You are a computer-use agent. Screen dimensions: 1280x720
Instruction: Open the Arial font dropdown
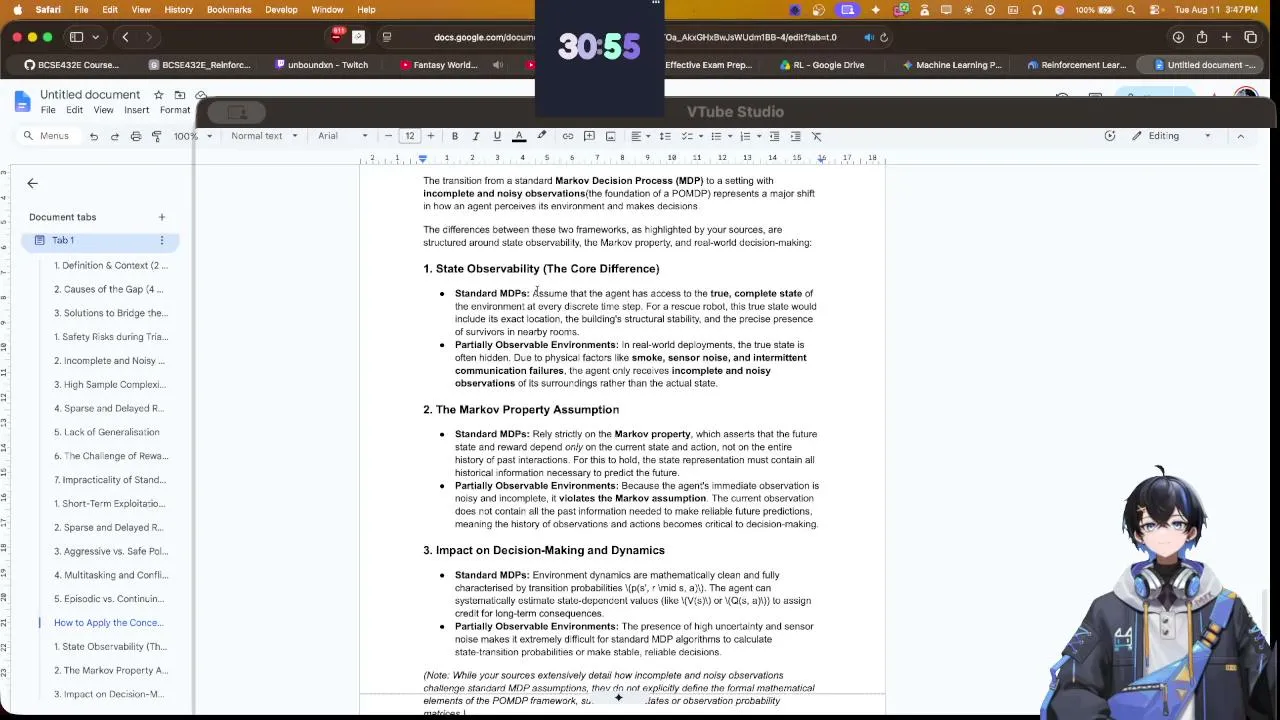click(x=343, y=136)
